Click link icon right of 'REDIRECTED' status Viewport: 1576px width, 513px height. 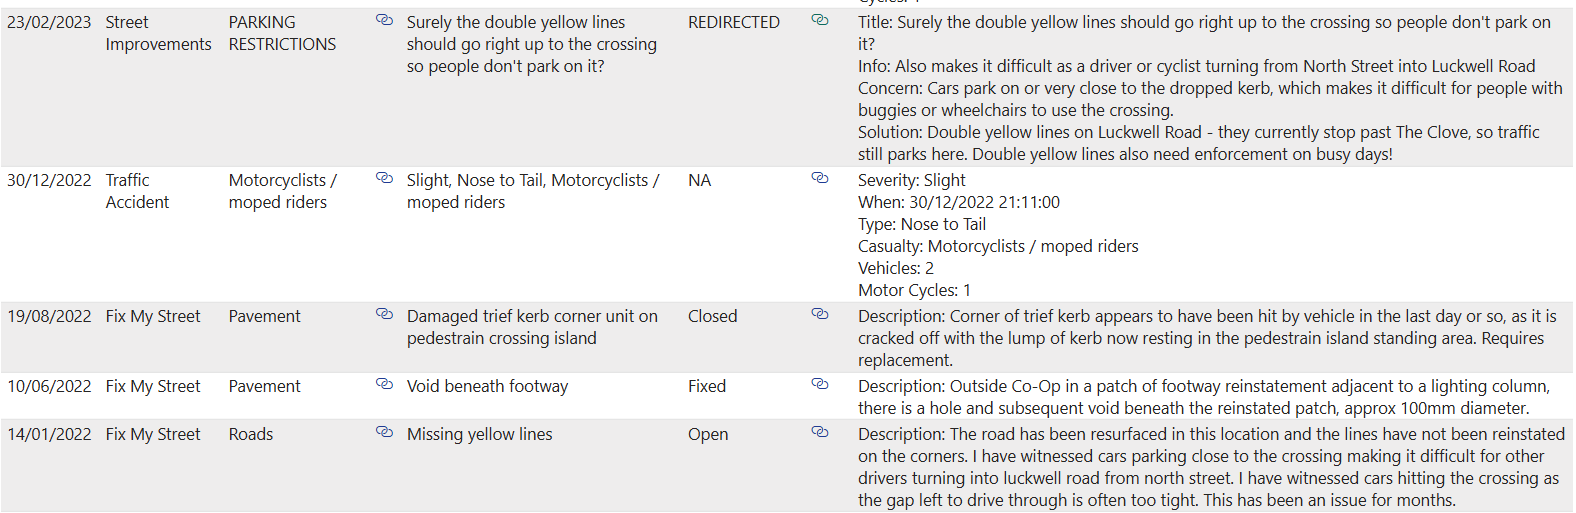click(820, 20)
